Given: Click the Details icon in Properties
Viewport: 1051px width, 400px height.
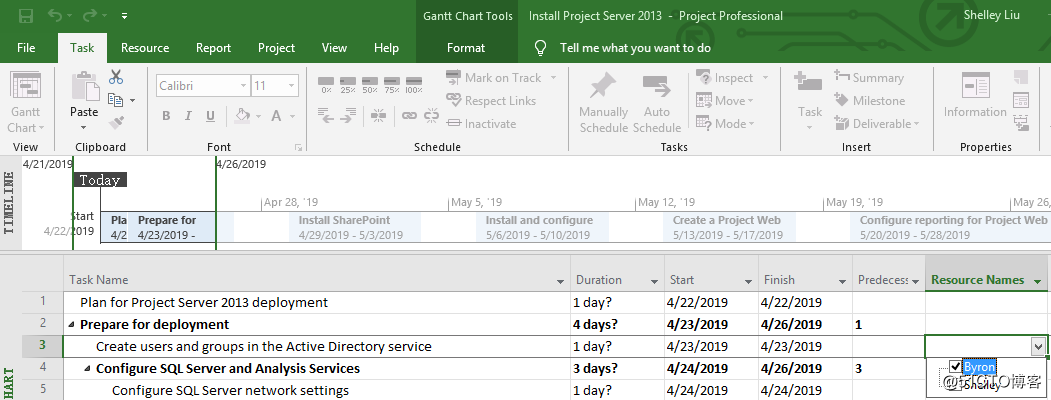Looking at the screenshot, I should tap(1021, 101).
